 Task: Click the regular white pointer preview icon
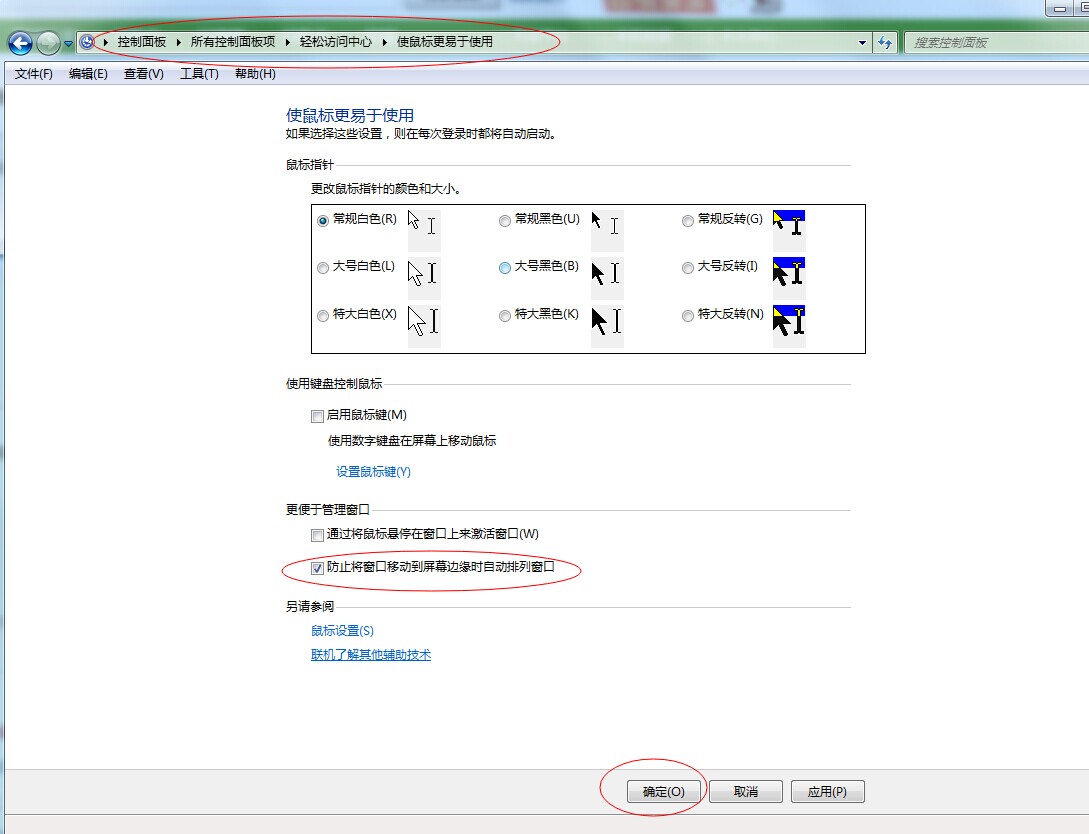click(x=424, y=230)
